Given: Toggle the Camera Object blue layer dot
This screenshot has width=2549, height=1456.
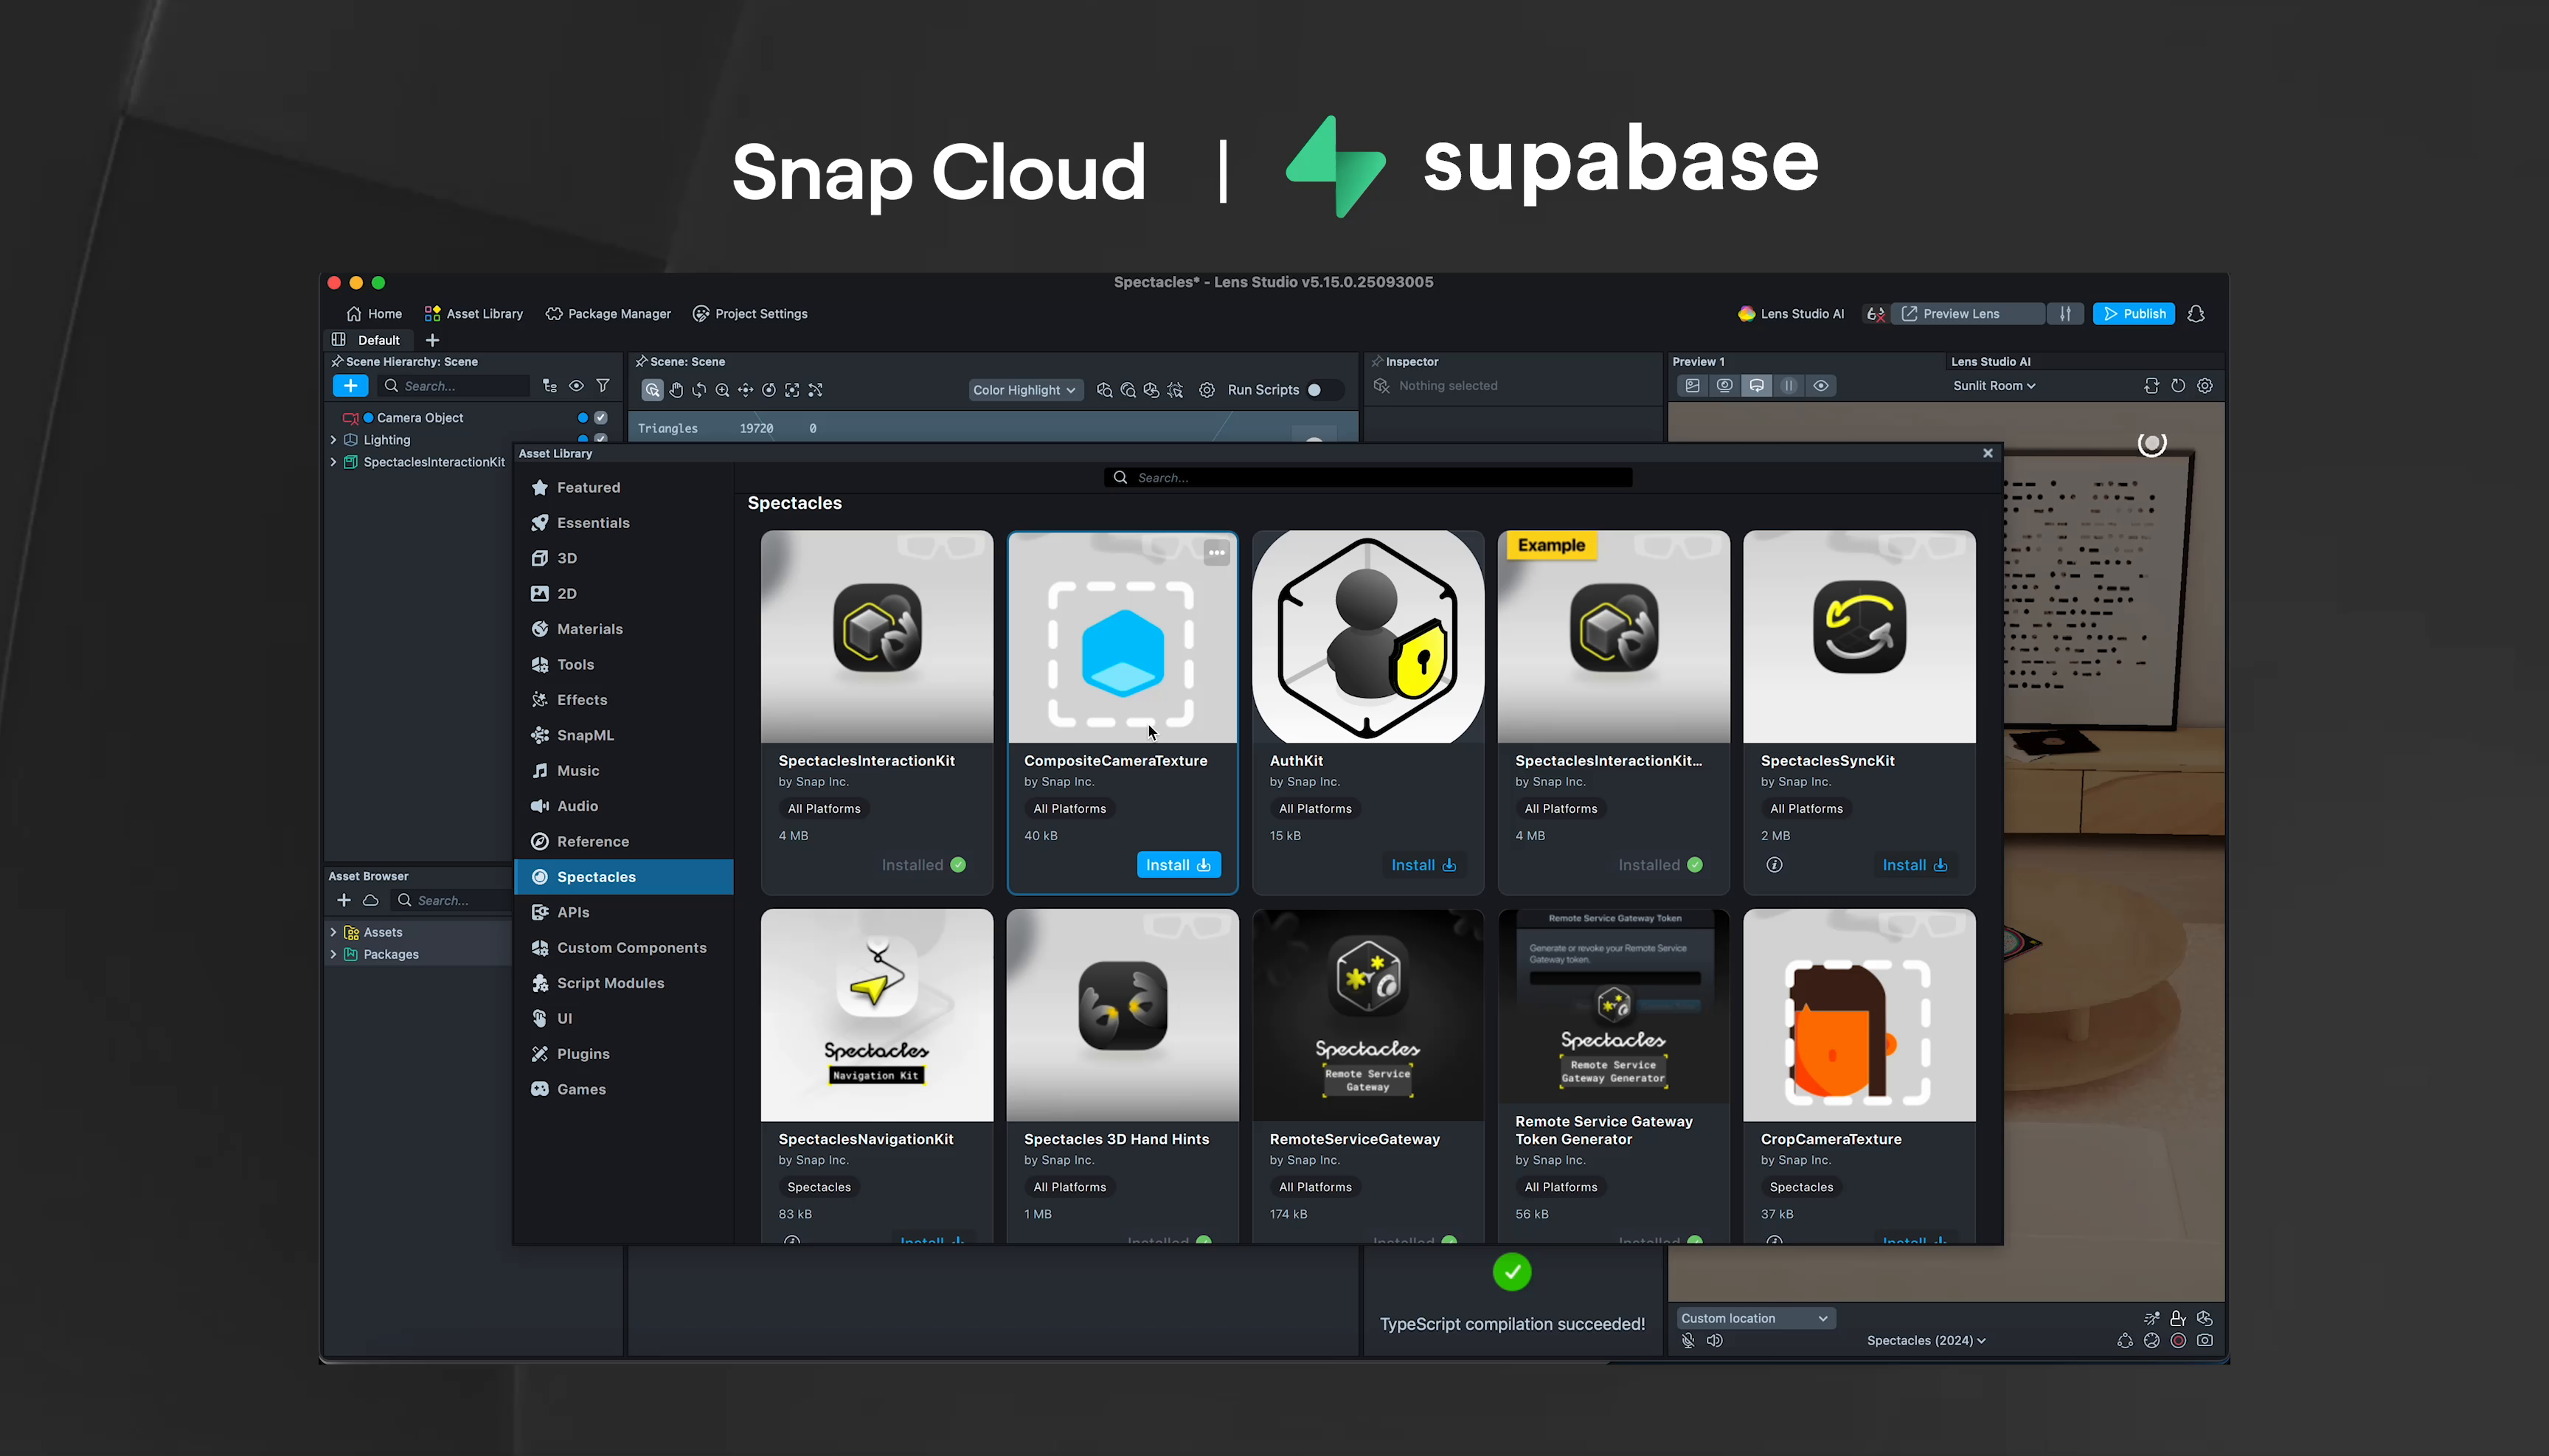Looking at the screenshot, I should point(583,418).
